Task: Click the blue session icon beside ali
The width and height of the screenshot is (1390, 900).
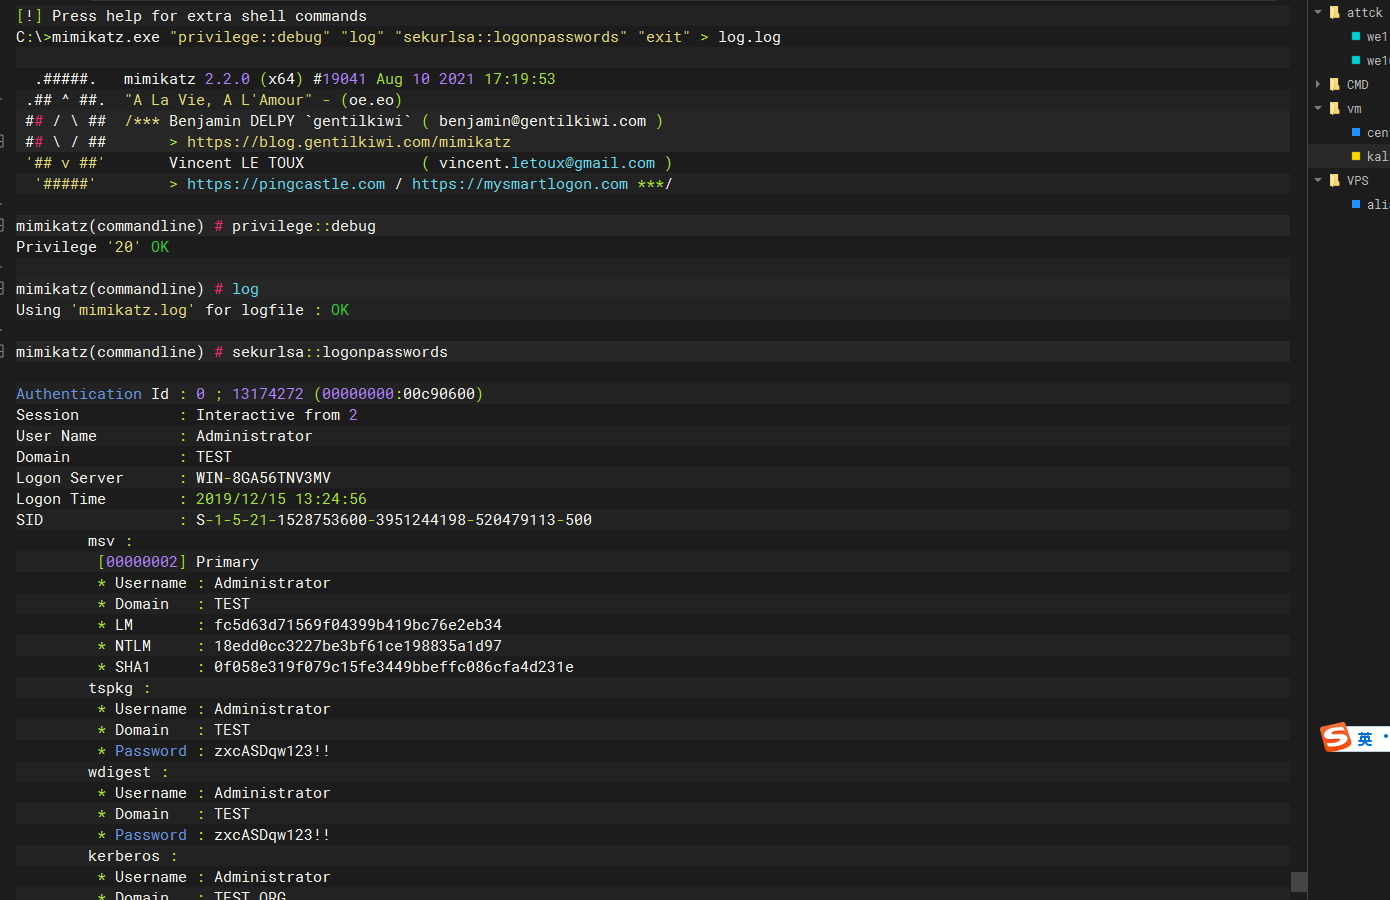Action: tap(1356, 204)
